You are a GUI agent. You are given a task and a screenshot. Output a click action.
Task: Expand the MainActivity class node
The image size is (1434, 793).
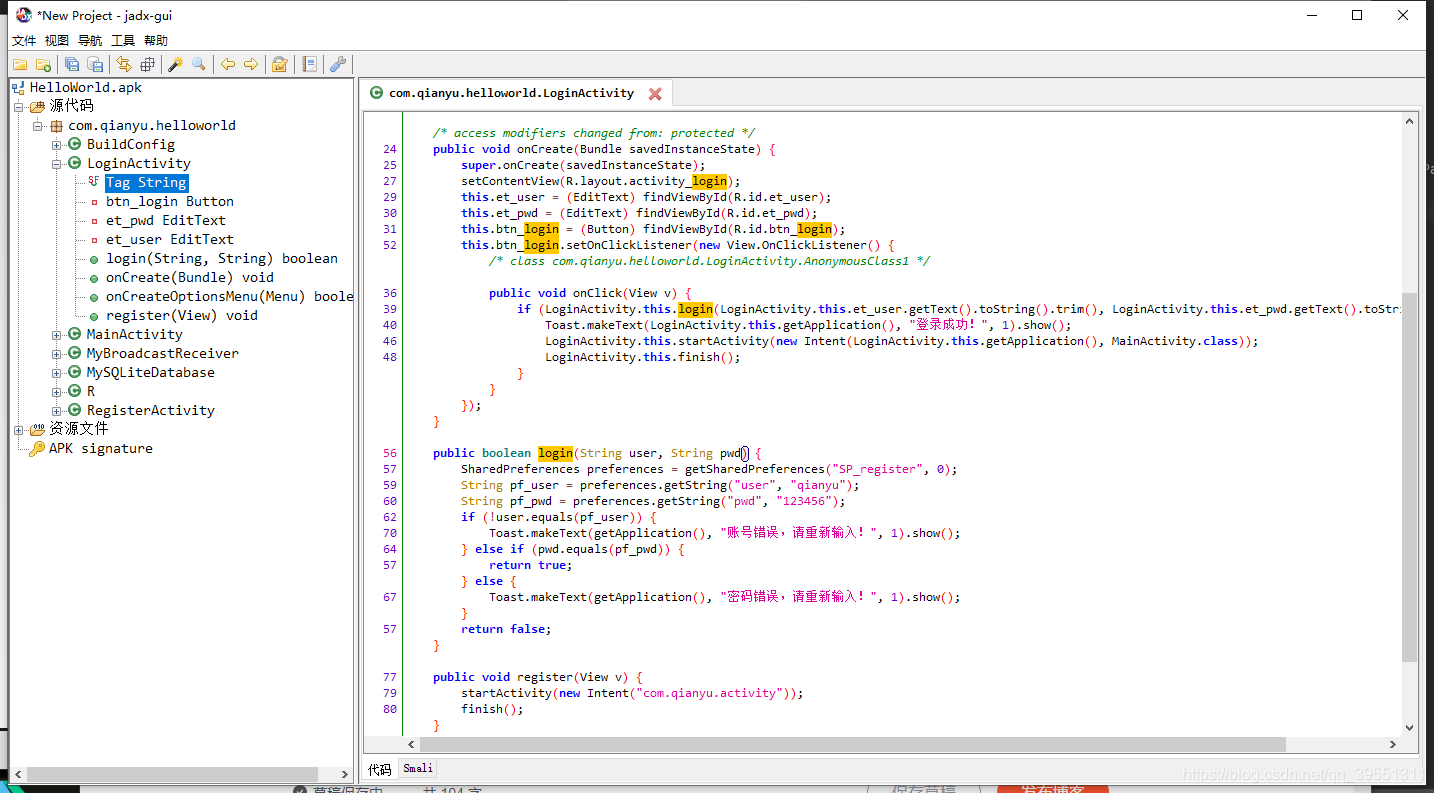click(x=57, y=335)
